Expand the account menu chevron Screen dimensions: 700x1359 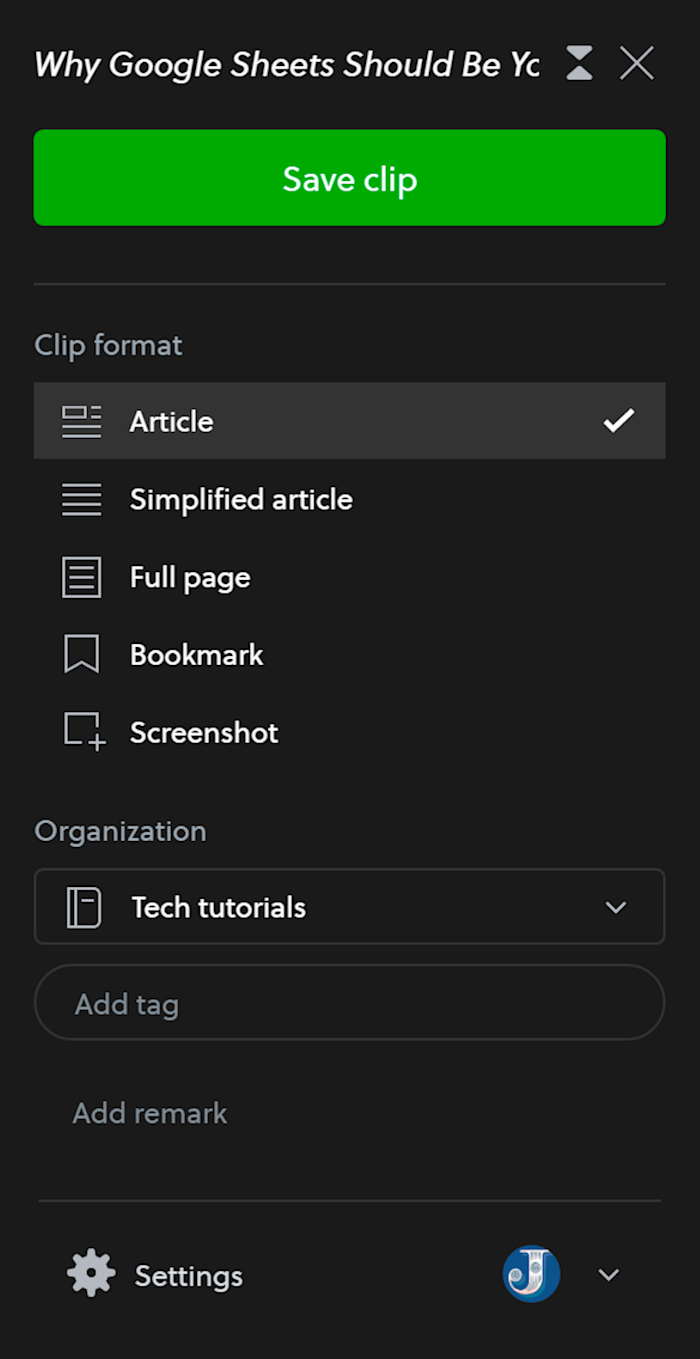coord(609,1275)
